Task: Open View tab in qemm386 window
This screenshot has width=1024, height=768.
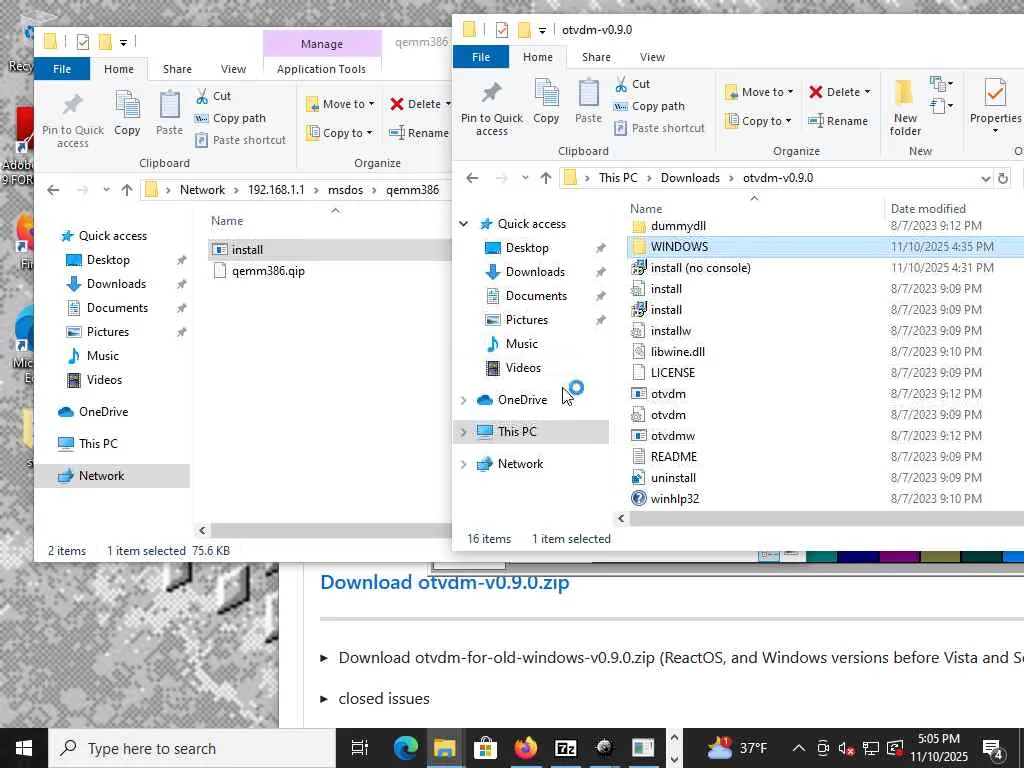Action: 233,69
